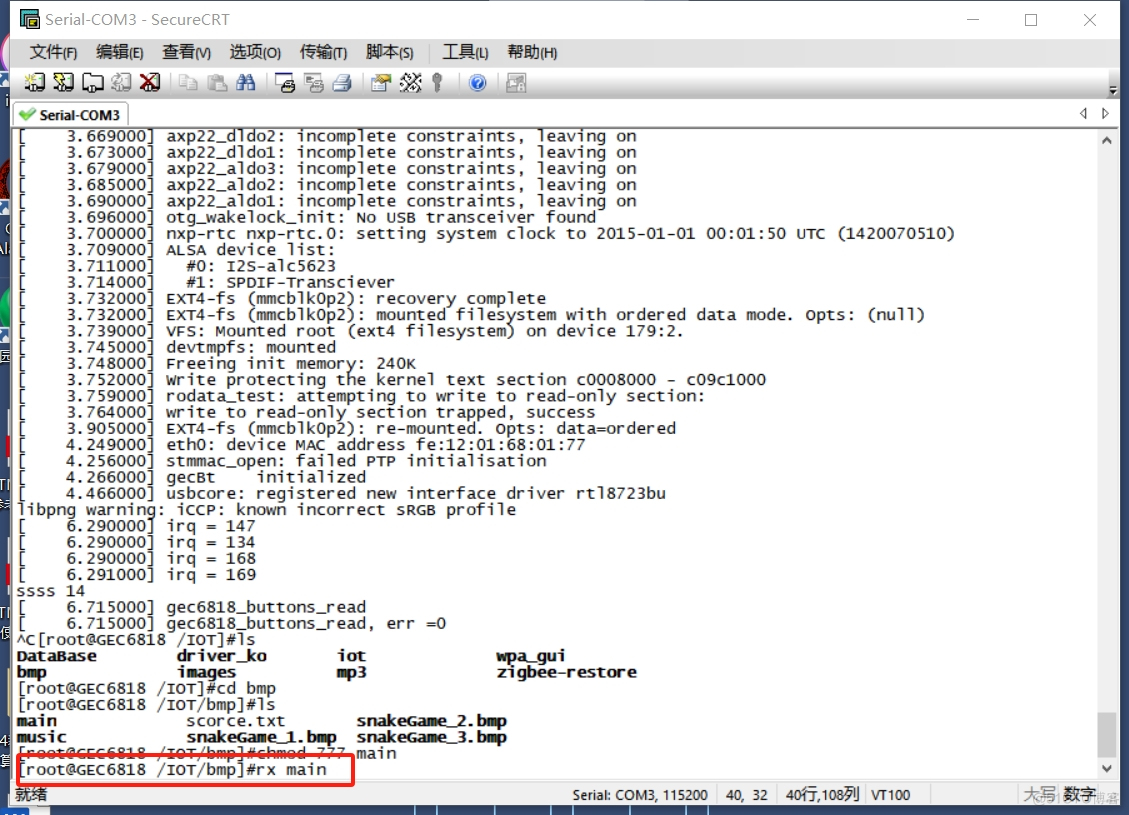Screen dimensions: 1129x815
Task: Print session output via printer icon
Action: pos(340,83)
